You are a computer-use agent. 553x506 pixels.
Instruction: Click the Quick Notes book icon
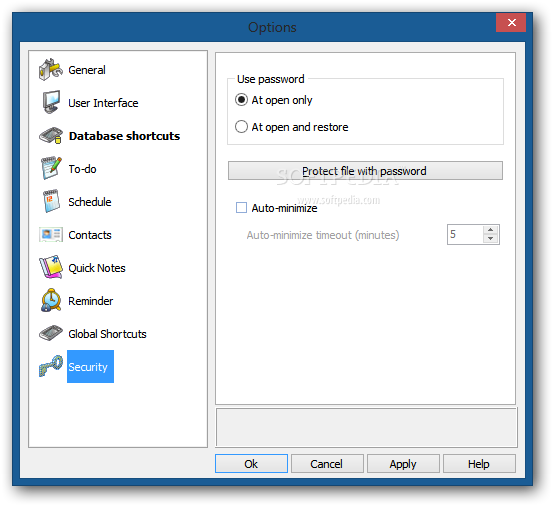point(51,267)
